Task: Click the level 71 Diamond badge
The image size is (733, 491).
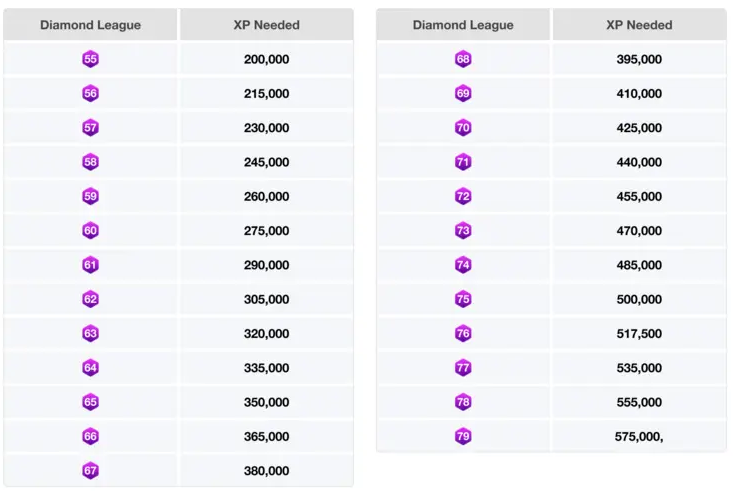Action: (x=463, y=162)
